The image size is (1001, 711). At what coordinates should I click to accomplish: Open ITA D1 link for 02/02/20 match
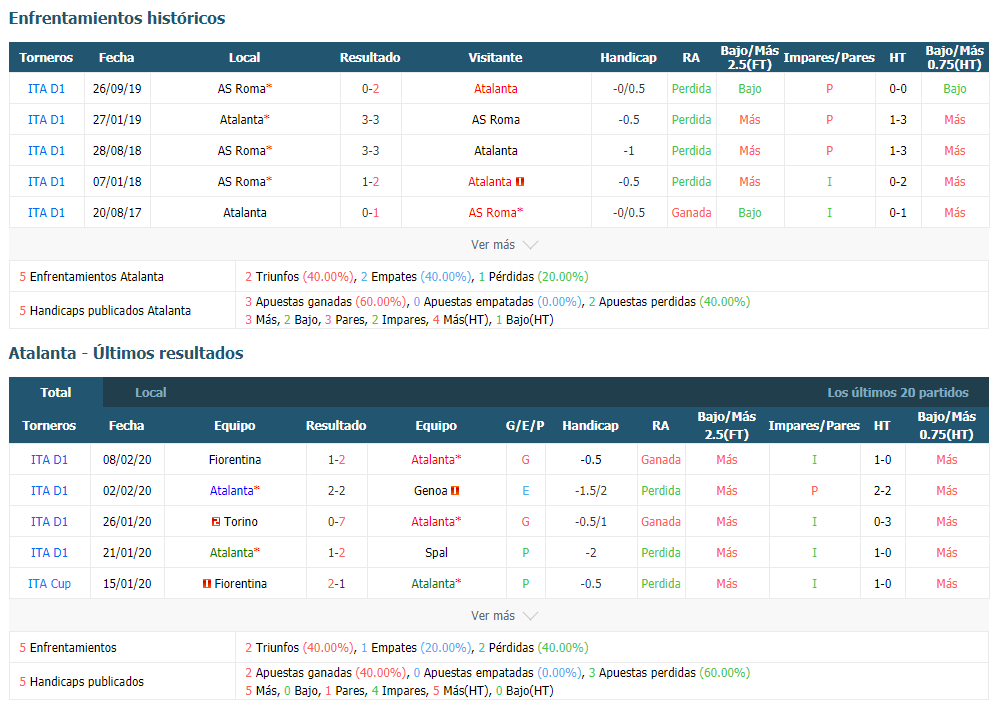[49, 490]
